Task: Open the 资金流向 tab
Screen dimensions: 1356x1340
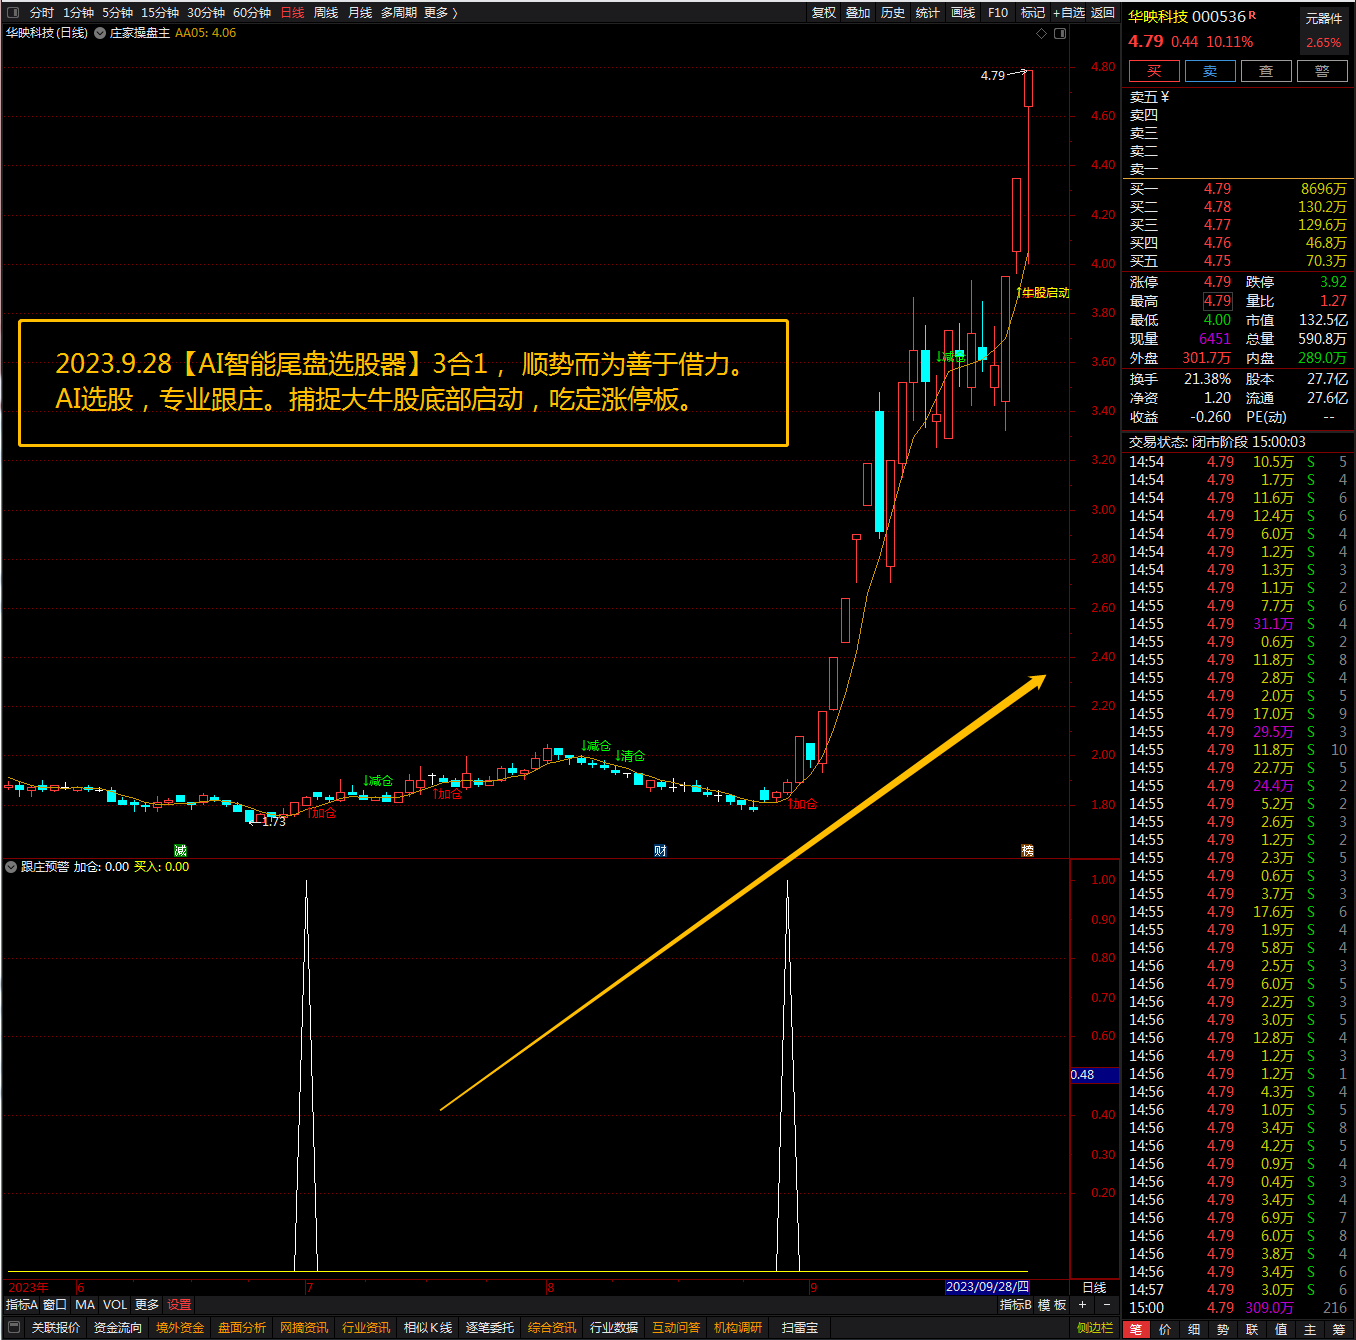Action: (x=118, y=1328)
